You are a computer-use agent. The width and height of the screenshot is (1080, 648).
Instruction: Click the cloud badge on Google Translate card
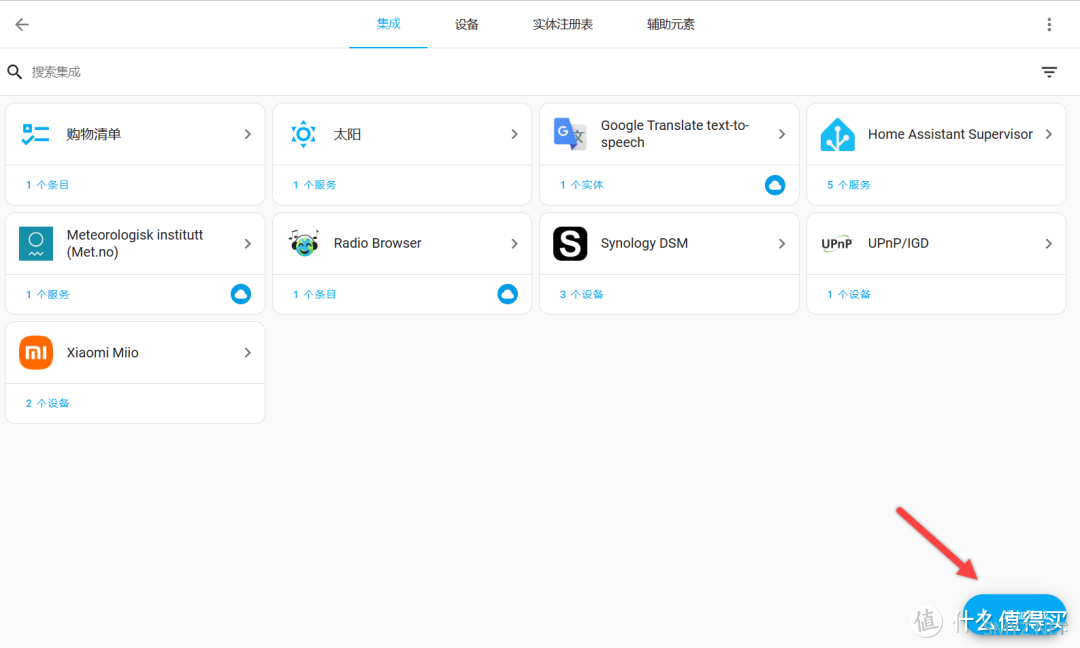775,185
